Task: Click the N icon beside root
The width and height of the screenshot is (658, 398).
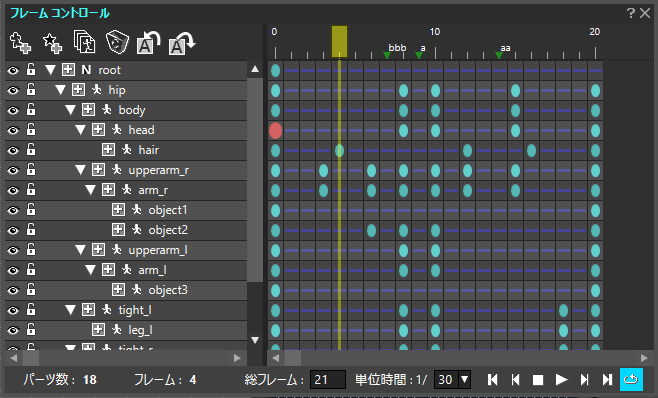Action: 86,70
